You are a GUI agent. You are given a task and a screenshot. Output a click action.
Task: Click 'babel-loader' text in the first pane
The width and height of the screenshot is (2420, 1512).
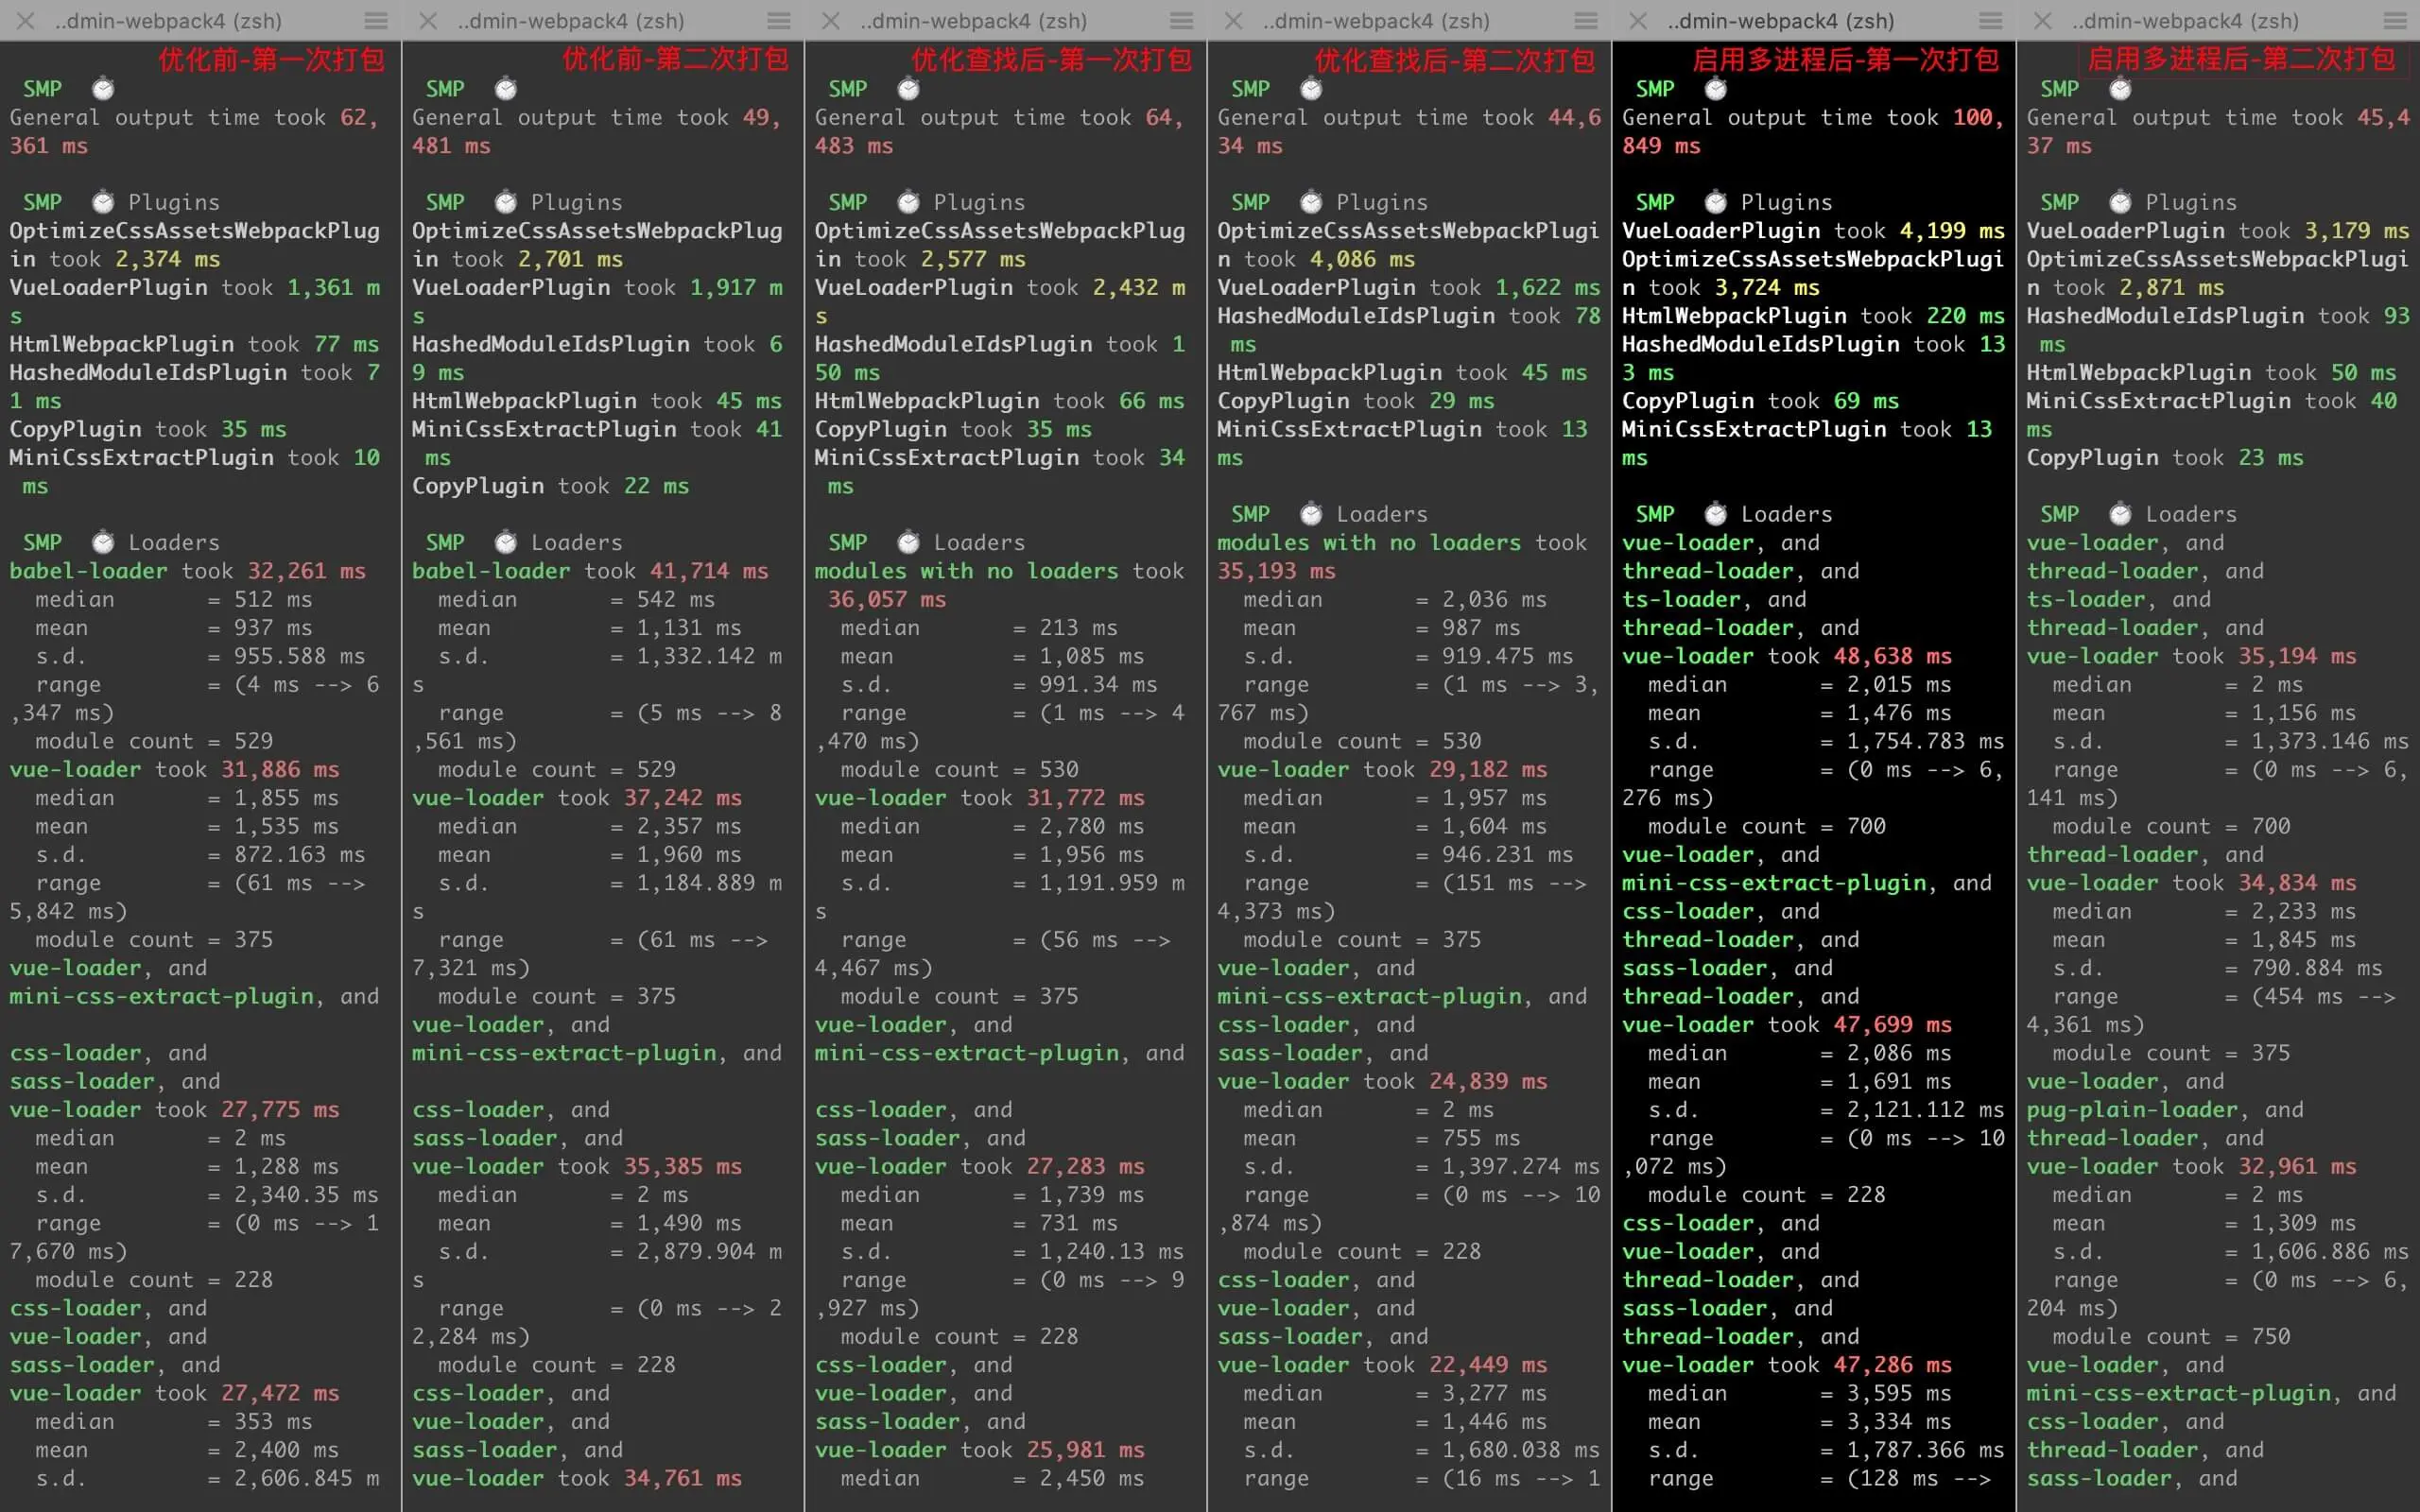(x=88, y=571)
